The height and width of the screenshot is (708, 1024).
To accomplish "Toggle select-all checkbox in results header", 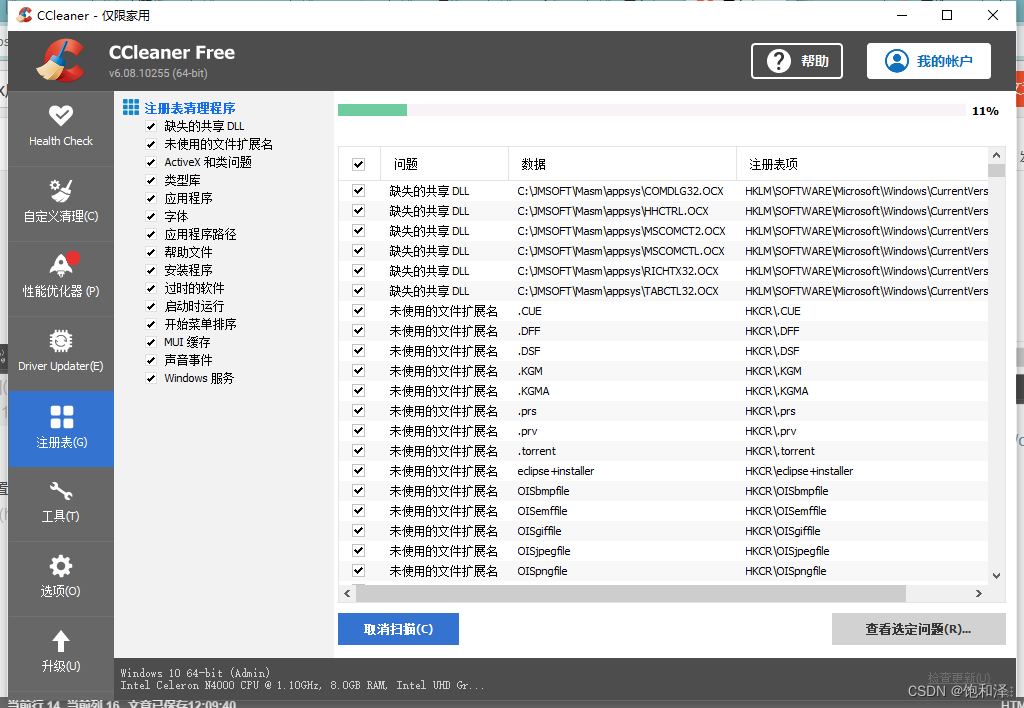I will click(x=359, y=165).
